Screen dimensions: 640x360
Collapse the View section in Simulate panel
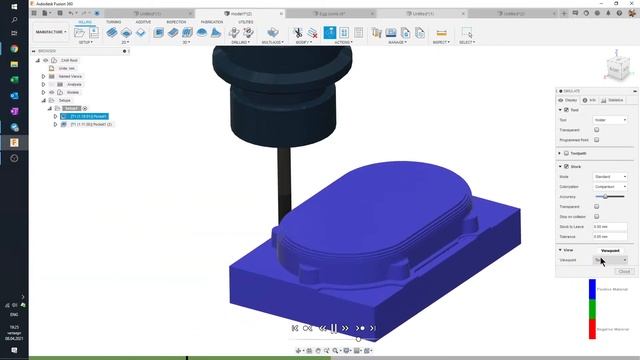pos(560,250)
